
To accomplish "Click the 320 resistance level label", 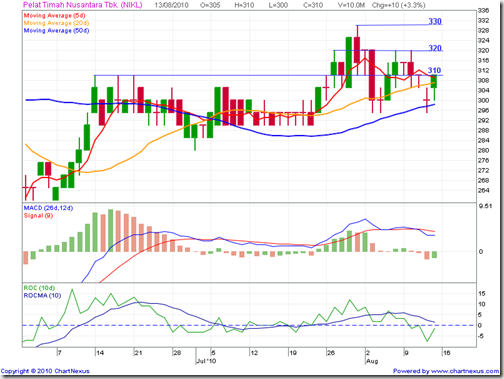I will pyautogui.click(x=435, y=48).
